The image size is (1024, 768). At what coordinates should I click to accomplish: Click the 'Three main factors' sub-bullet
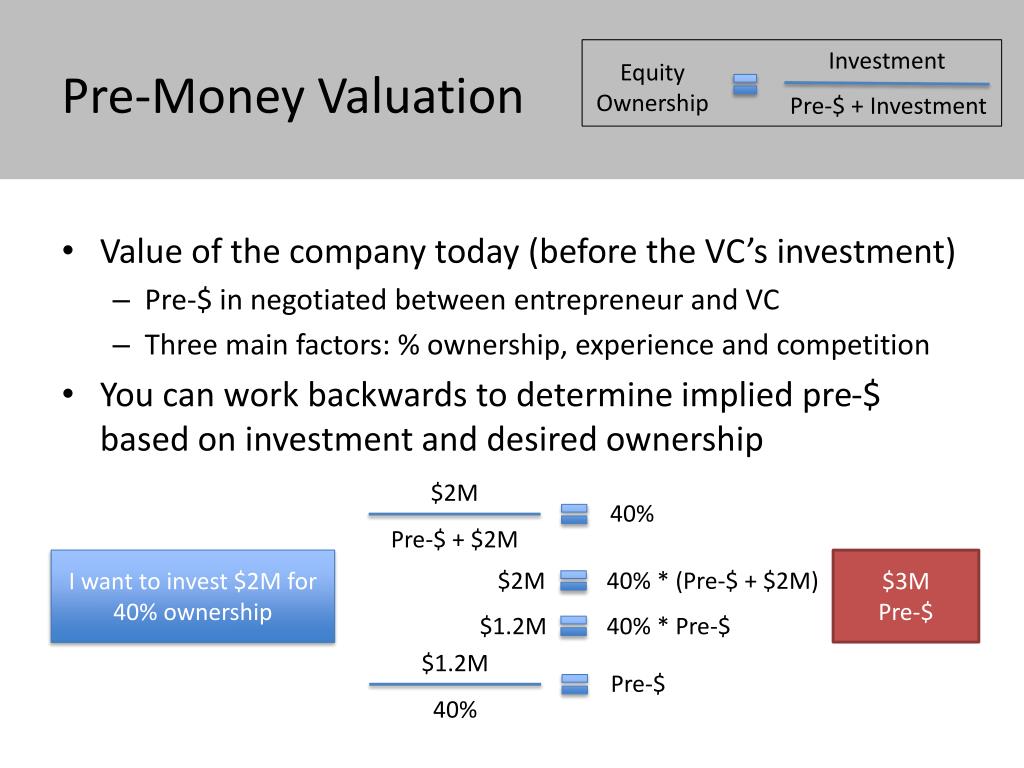tap(537, 345)
